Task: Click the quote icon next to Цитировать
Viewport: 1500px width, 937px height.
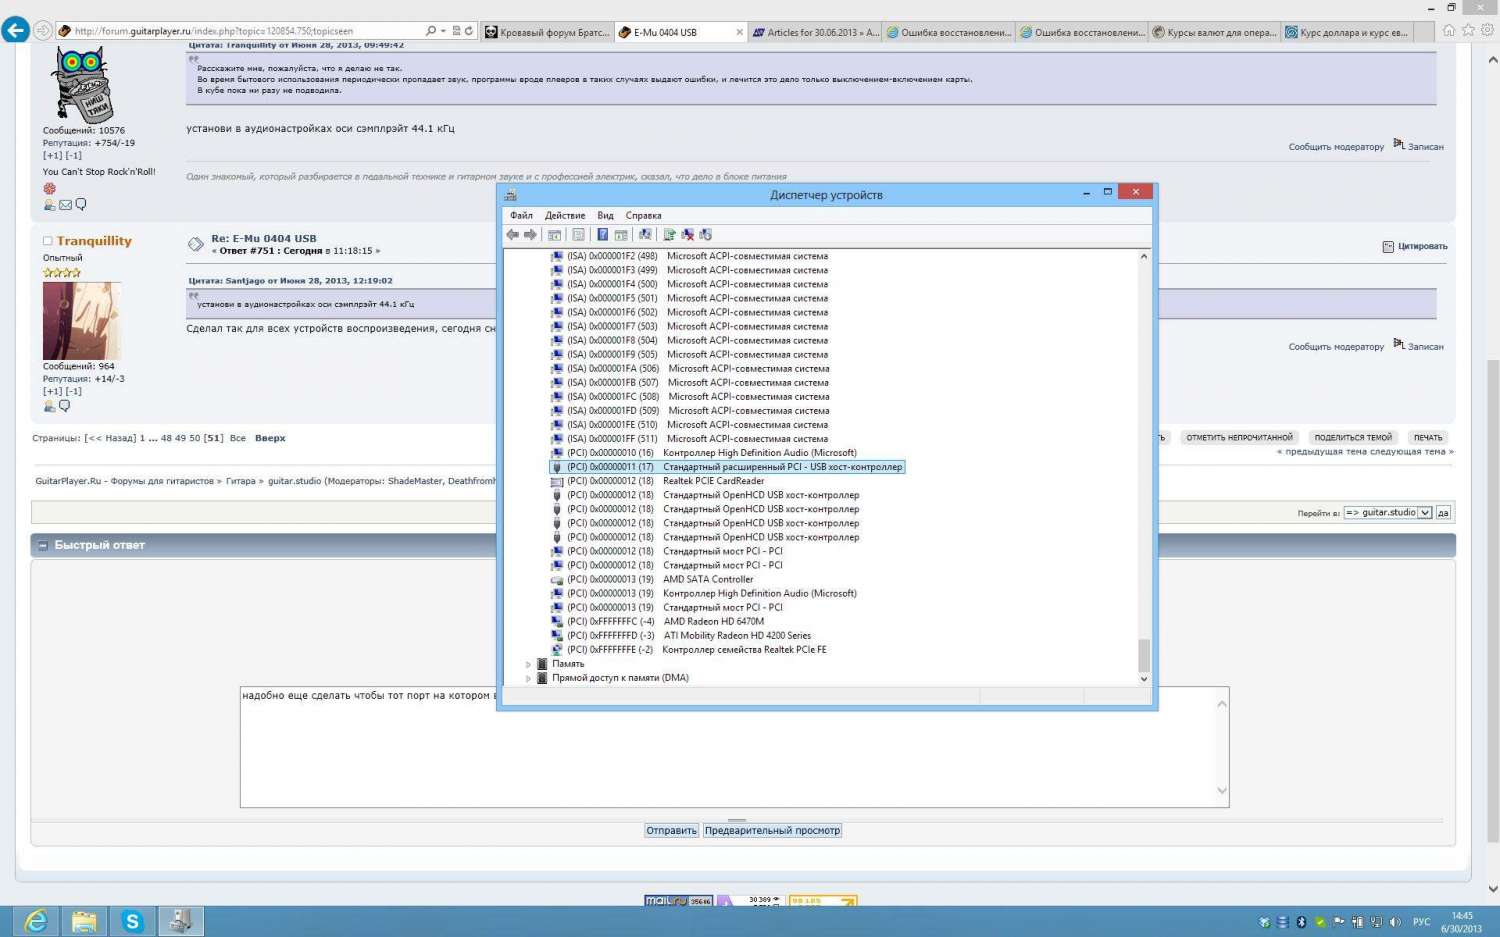Action: [x=1388, y=247]
